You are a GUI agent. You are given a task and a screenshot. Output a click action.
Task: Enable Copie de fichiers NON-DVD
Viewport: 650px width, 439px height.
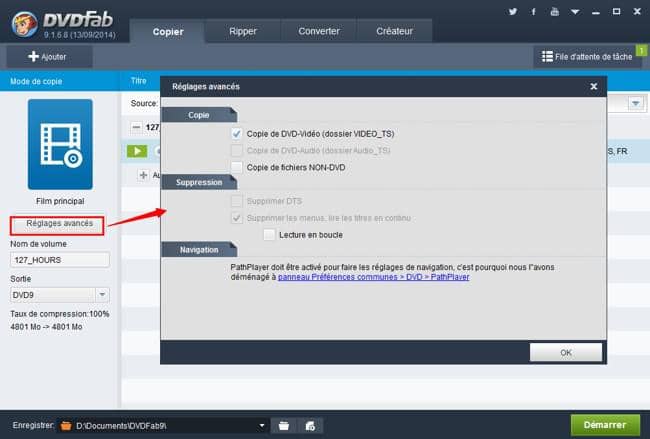pos(236,167)
